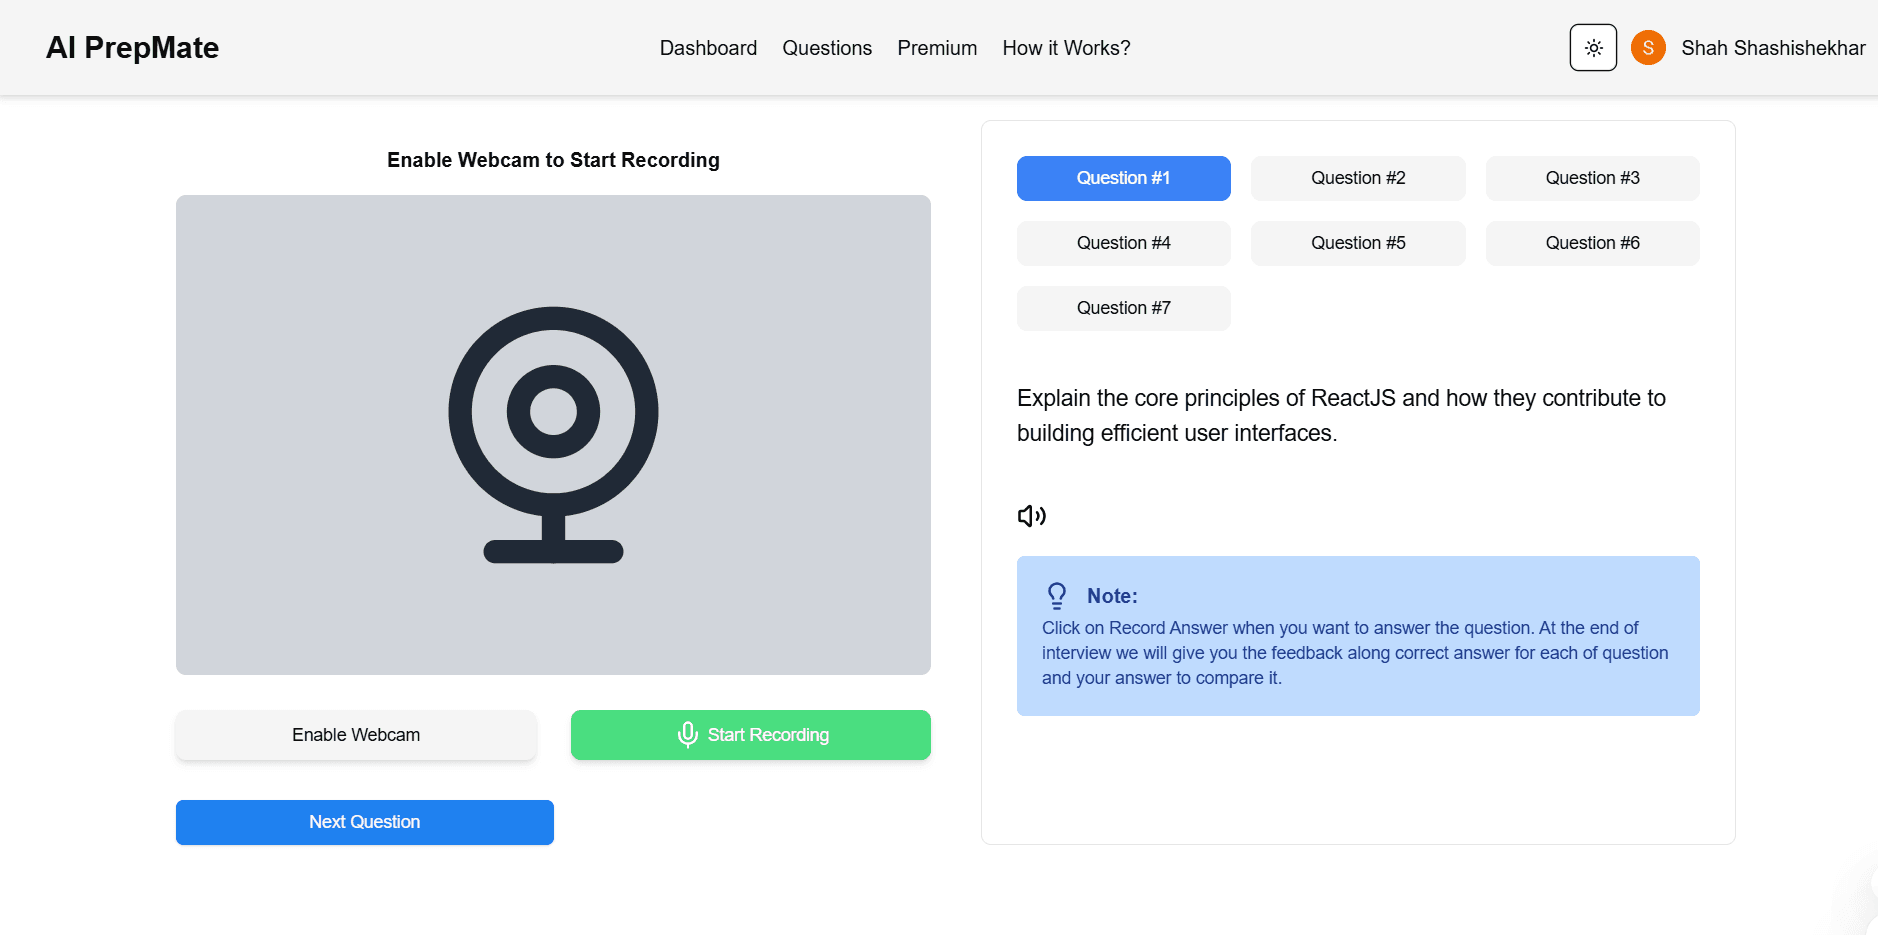The width and height of the screenshot is (1878, 935).
Task: Select Question #1 tab
Action: click(x=1124, y=178)
